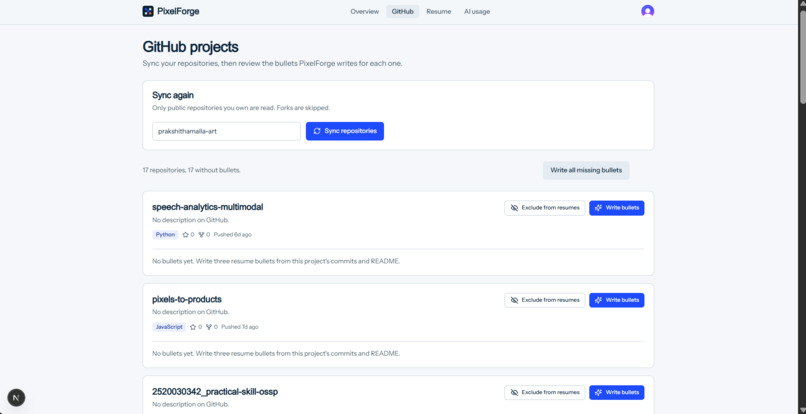Click the 'Pushed 7d ago' text
This screenshot has width=806, height=414.
pyautogui.click(x=240, y=327)
